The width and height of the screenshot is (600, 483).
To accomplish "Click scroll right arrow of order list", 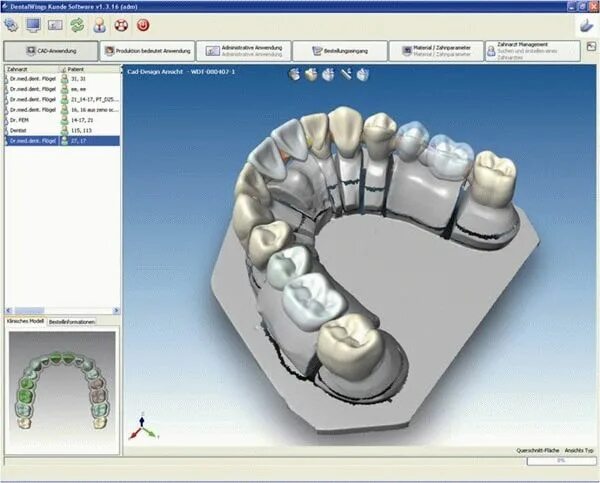I will pos(116,310).
